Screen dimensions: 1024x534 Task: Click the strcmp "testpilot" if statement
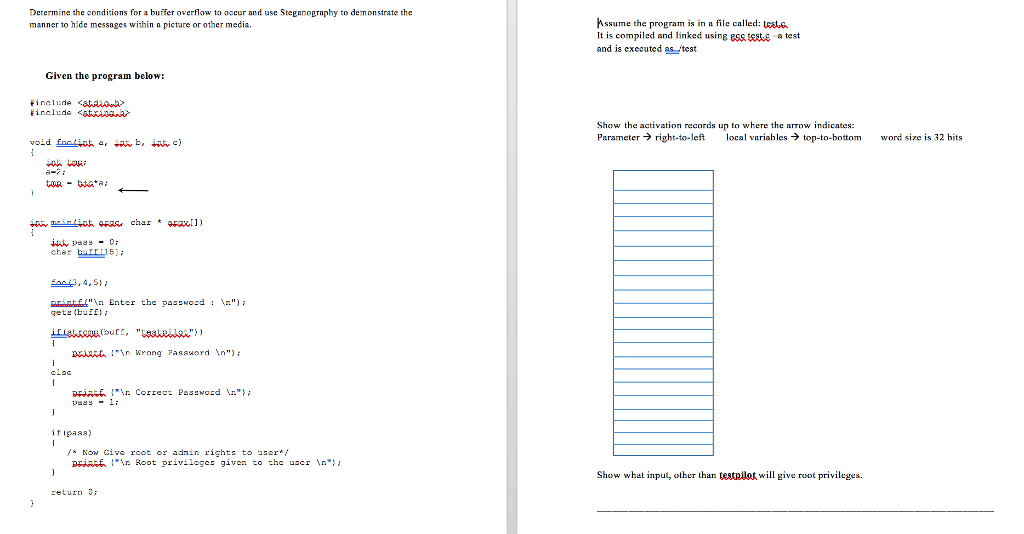127,332
